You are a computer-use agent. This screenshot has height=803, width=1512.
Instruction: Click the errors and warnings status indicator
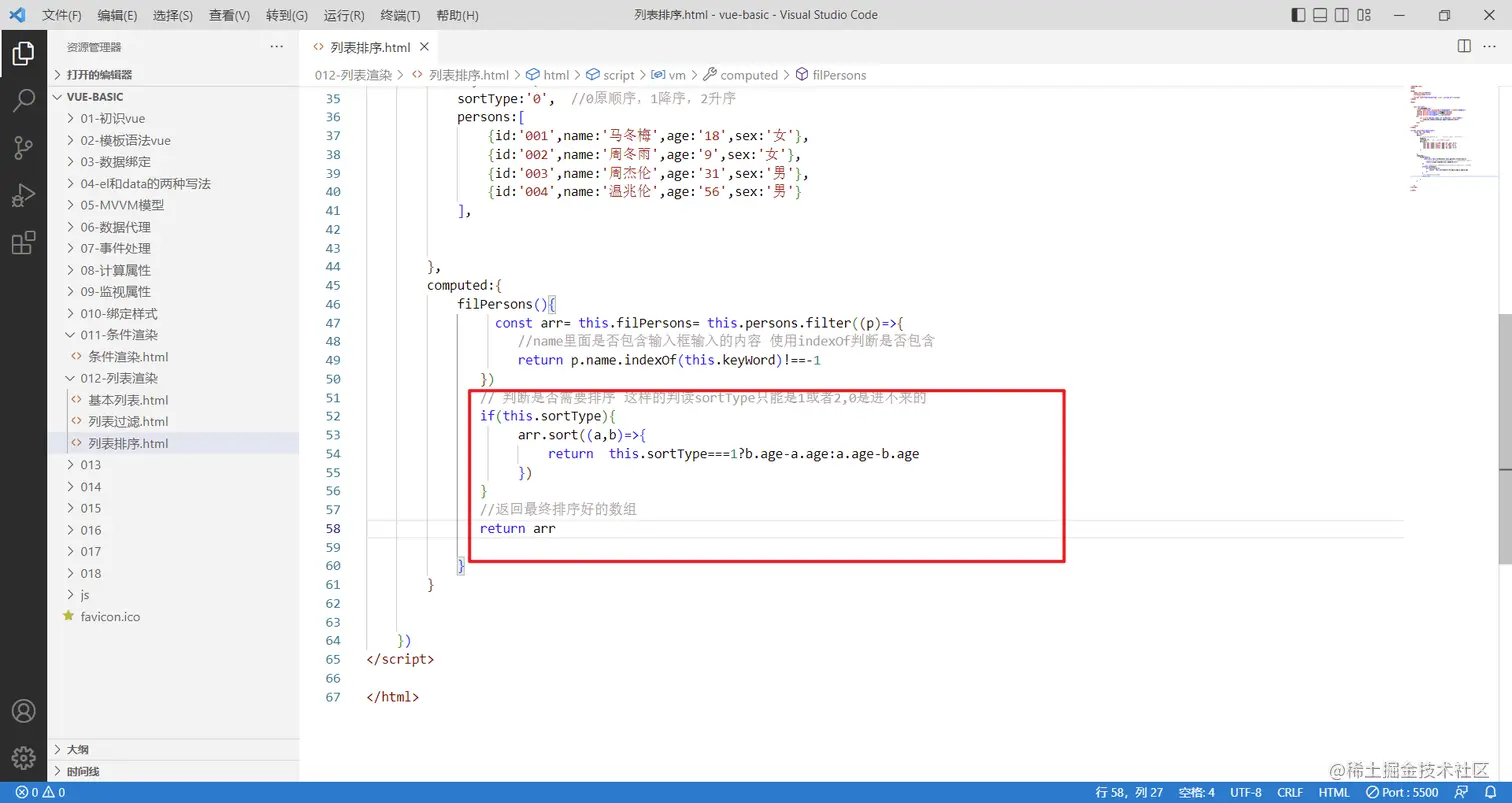40,792
